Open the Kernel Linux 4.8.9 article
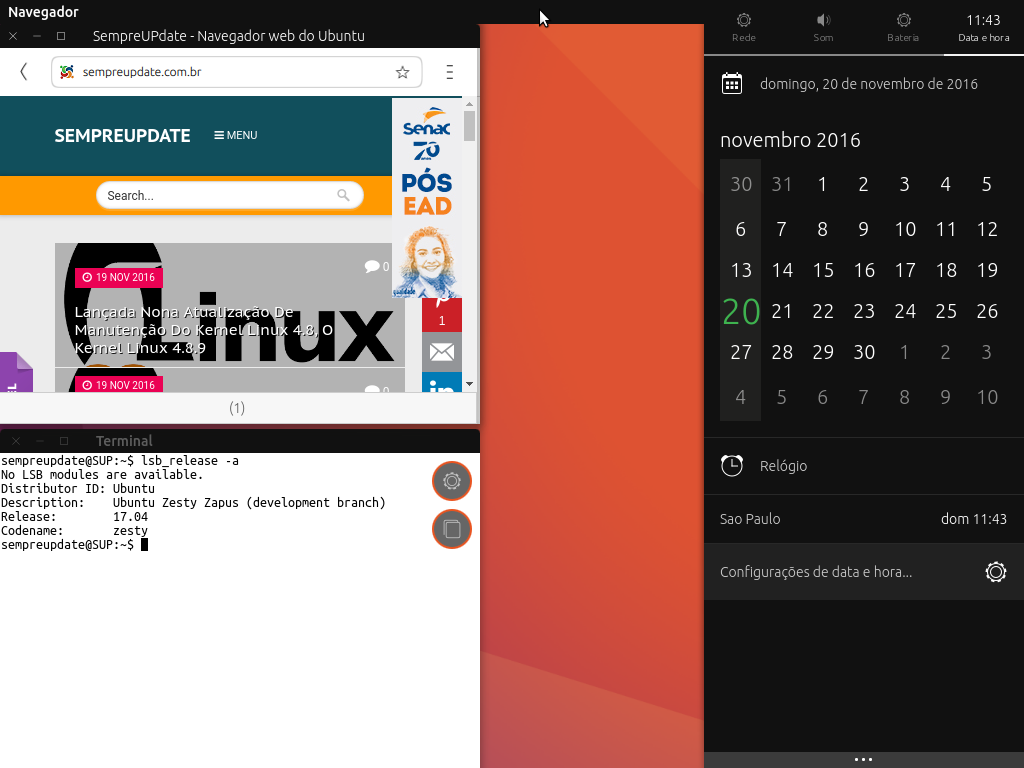Viewport: 1024px width, 768px height. (204, 330)
